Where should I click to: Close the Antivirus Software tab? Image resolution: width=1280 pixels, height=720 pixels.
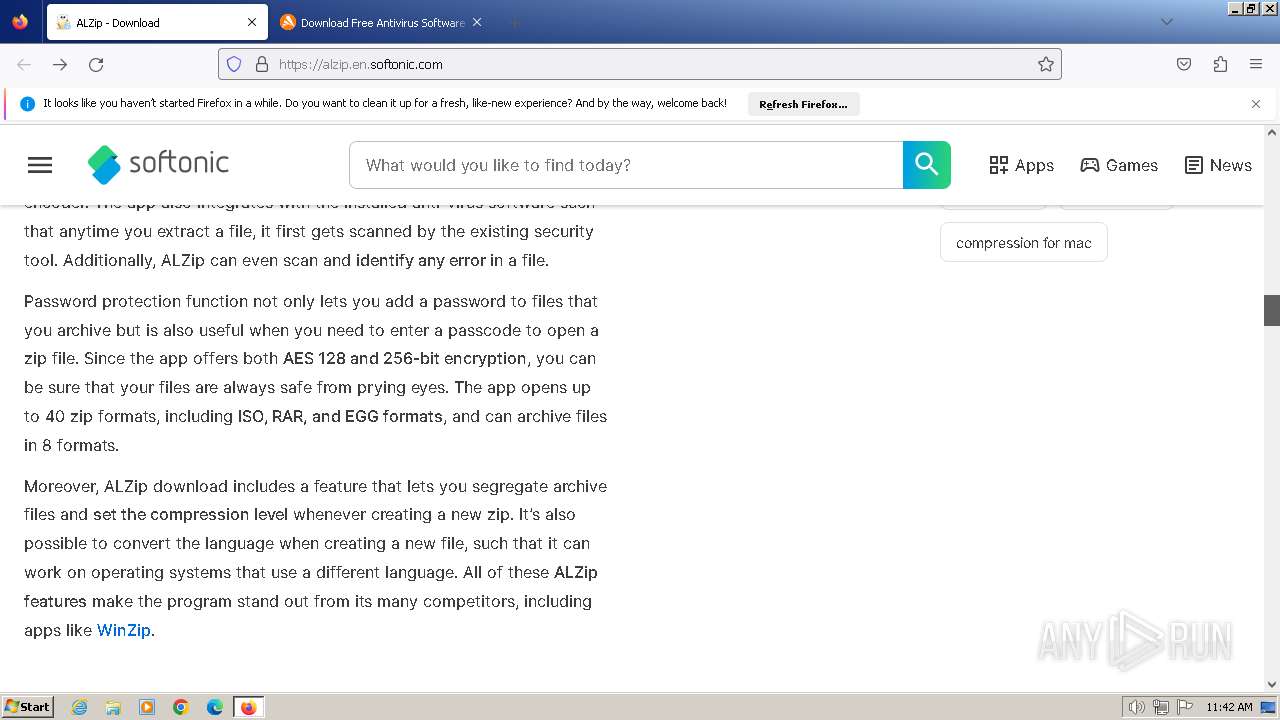tap(477, 22)
